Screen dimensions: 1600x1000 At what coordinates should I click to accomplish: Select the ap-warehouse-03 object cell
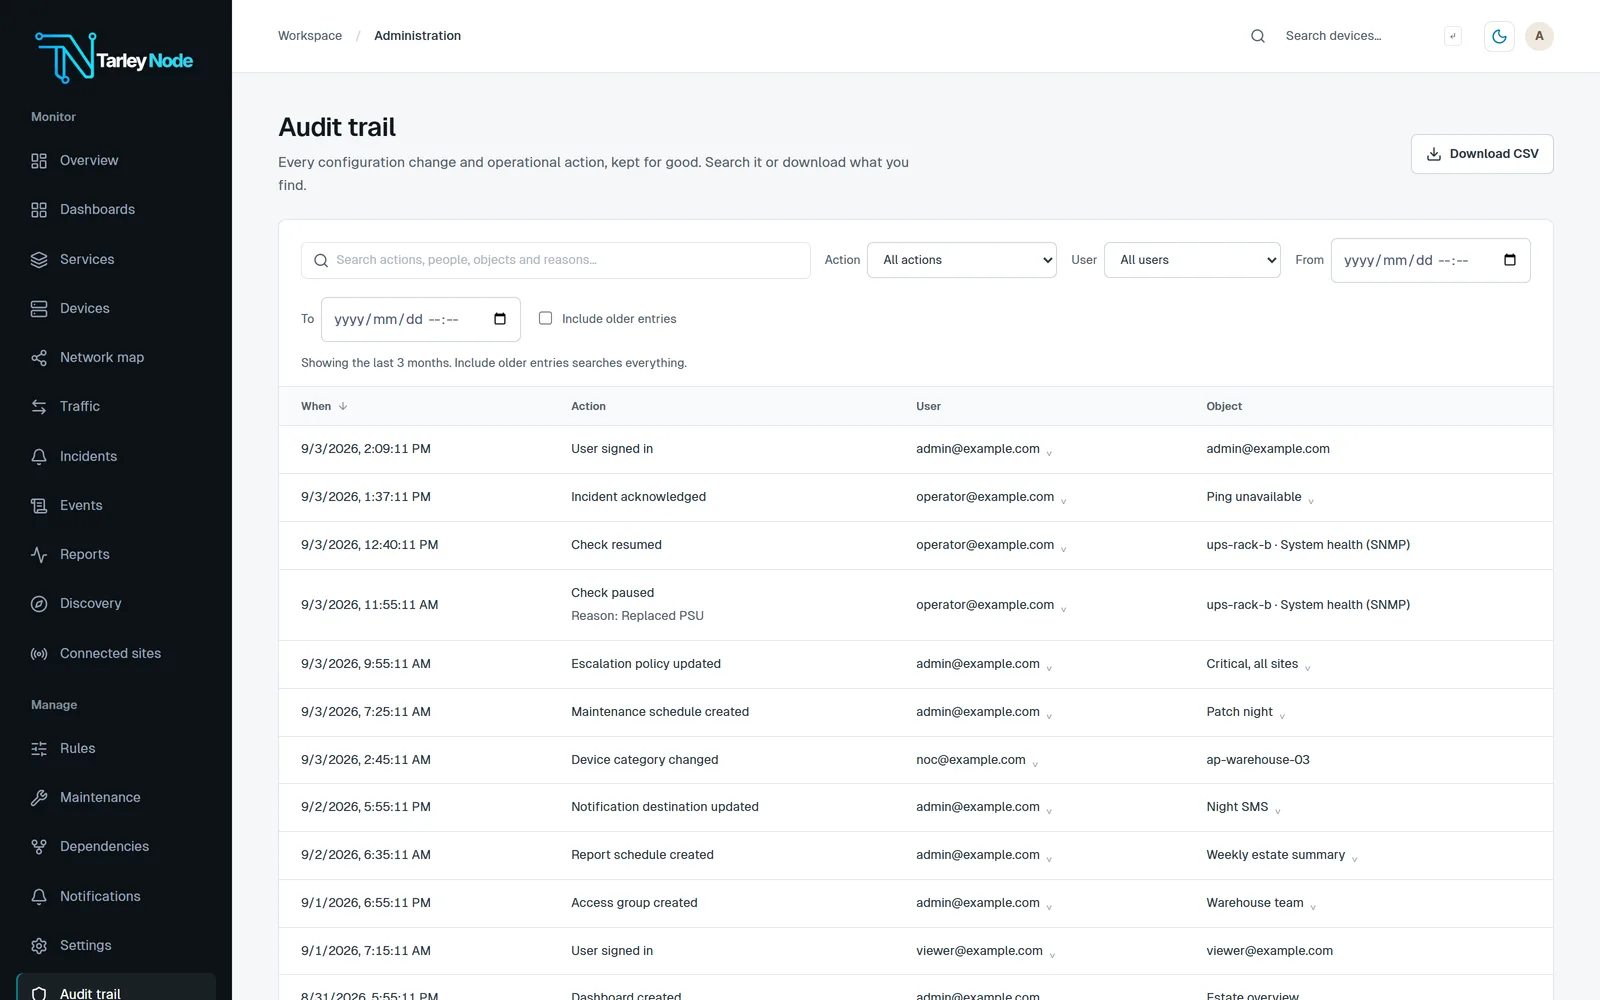(x=1258, y=760)
